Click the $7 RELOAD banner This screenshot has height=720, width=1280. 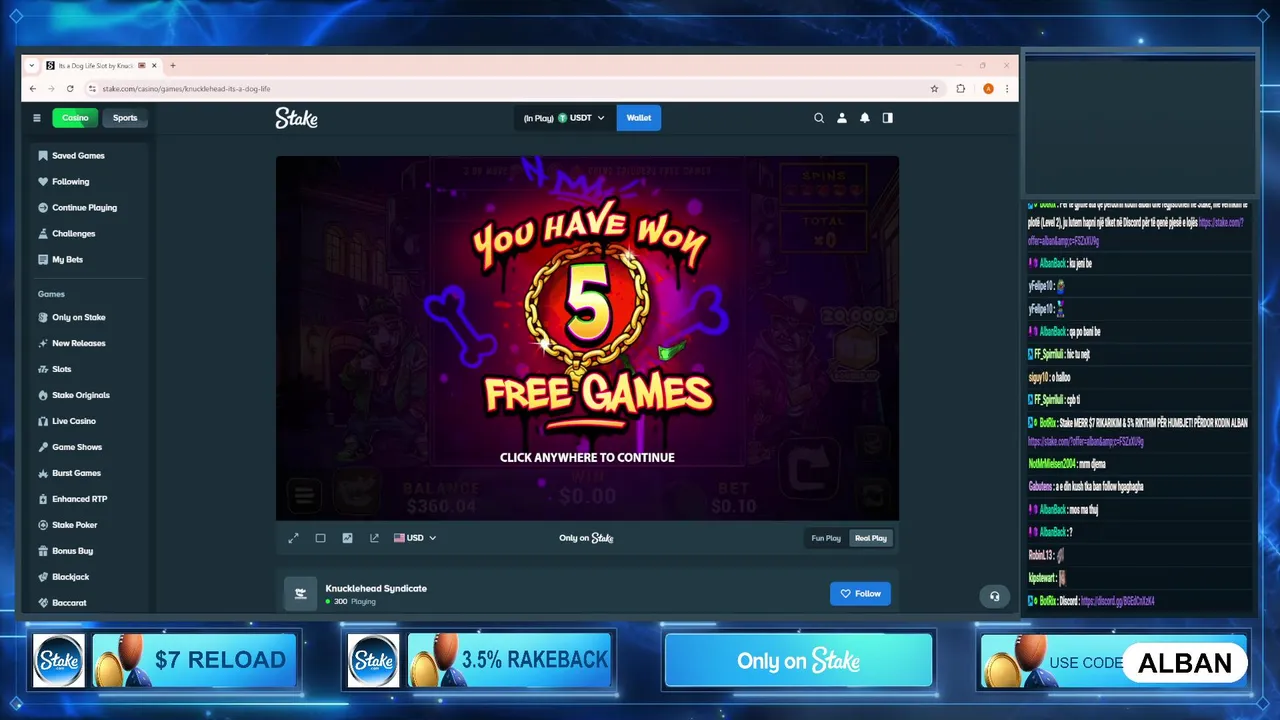coord(166,660)
